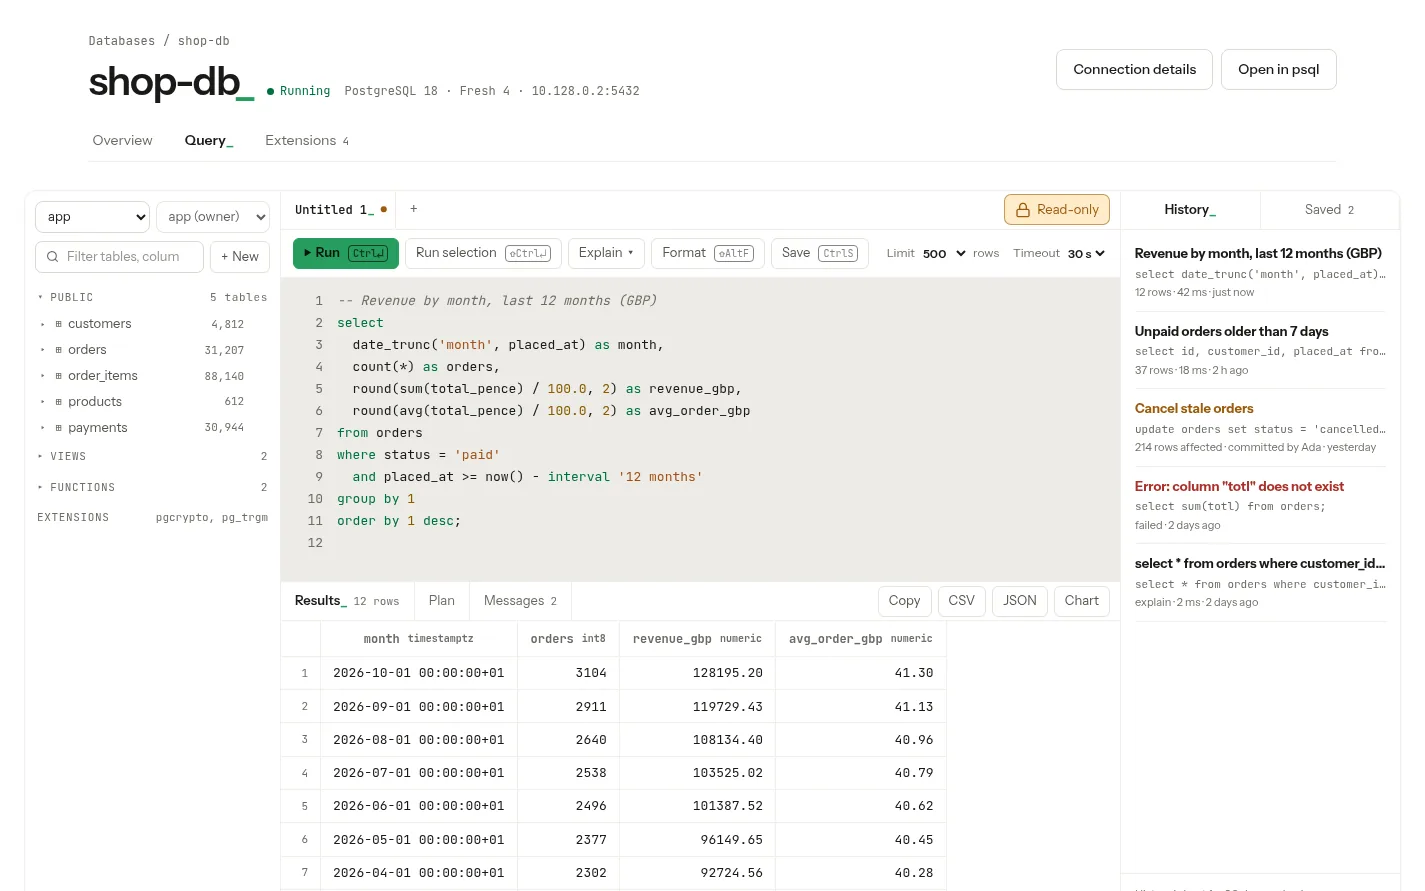Image resolution: width=1425 pixels, height=891 pixels.
Task: Open the Chart view of results
Action: (x=1082, y=601)
